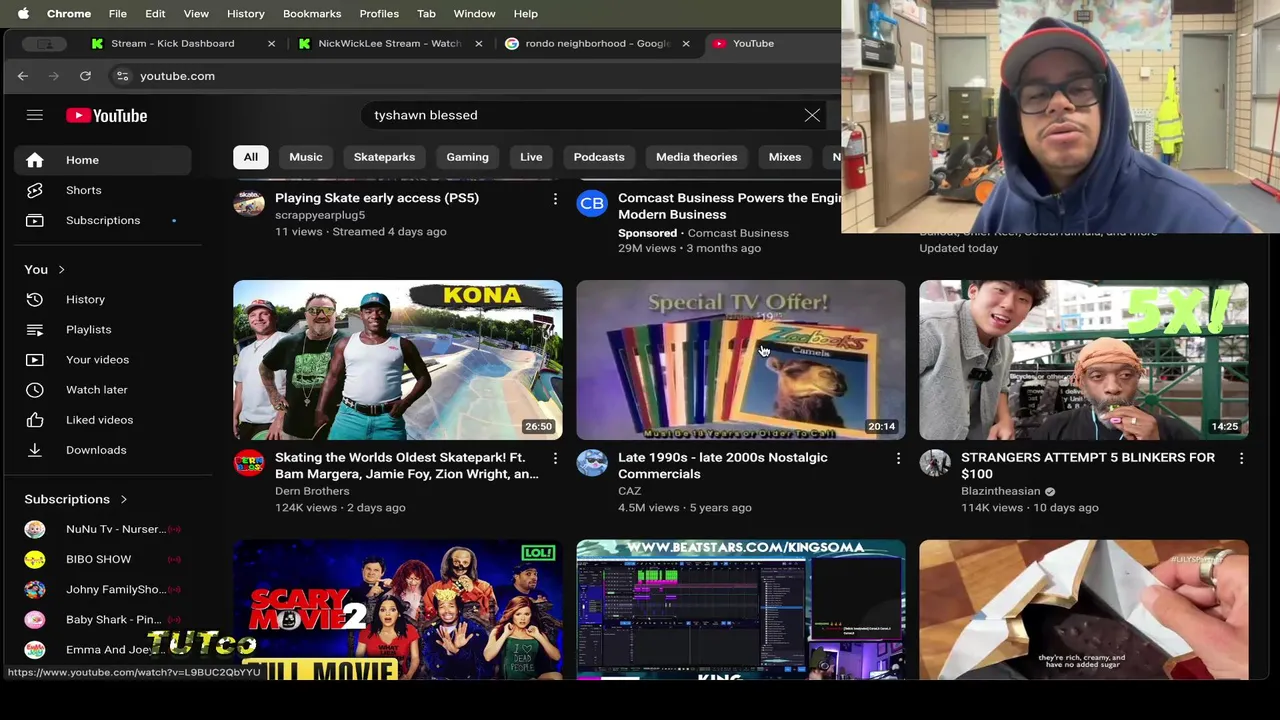This screenshot has width=1280, height=720.
Task: Open the Blazinthasian channel avatar
Action: [935, 463]
